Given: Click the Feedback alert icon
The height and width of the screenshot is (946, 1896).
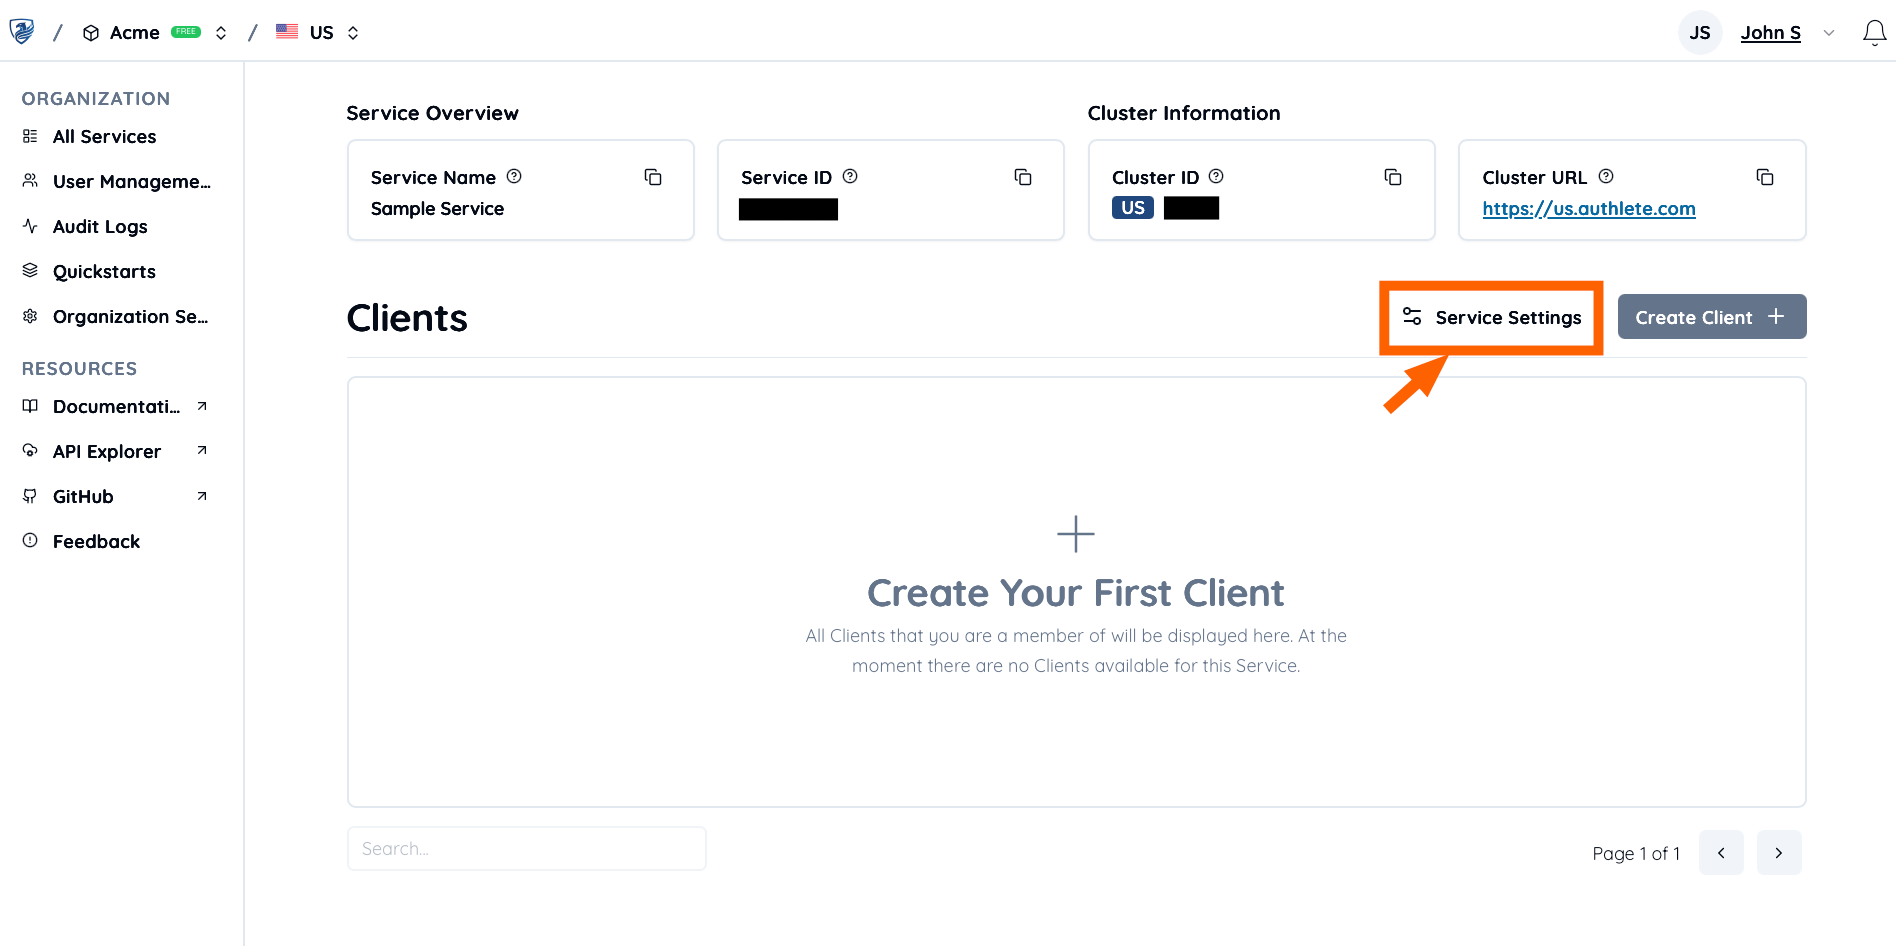Looking at the screenshot, I should (30, 541).
